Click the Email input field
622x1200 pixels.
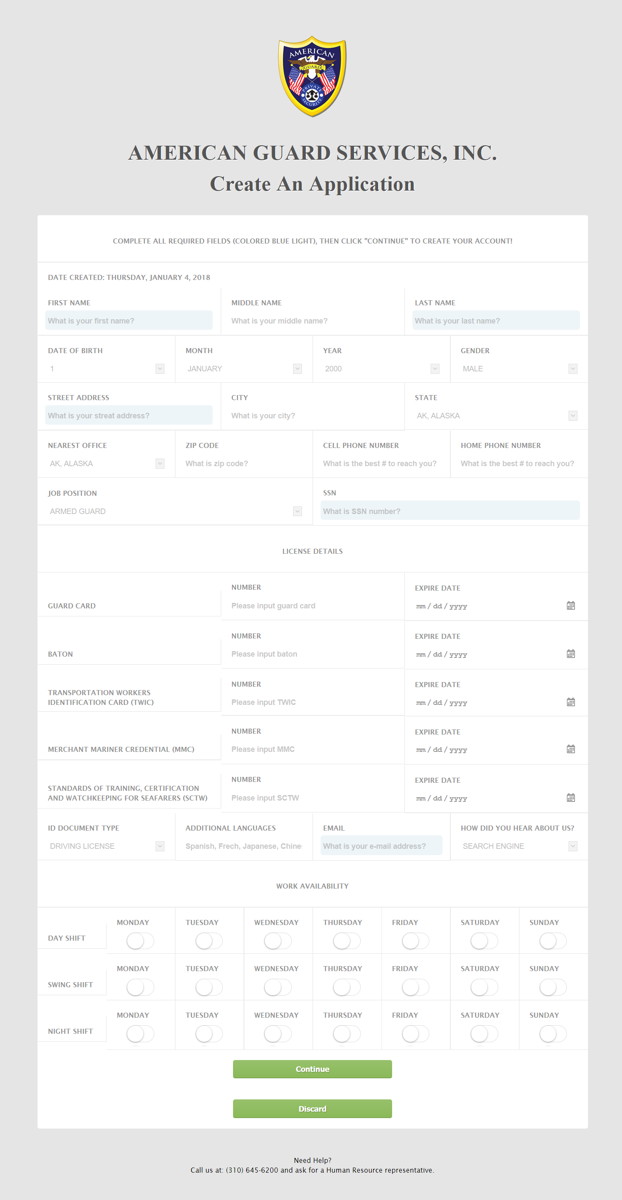(381, 846)
